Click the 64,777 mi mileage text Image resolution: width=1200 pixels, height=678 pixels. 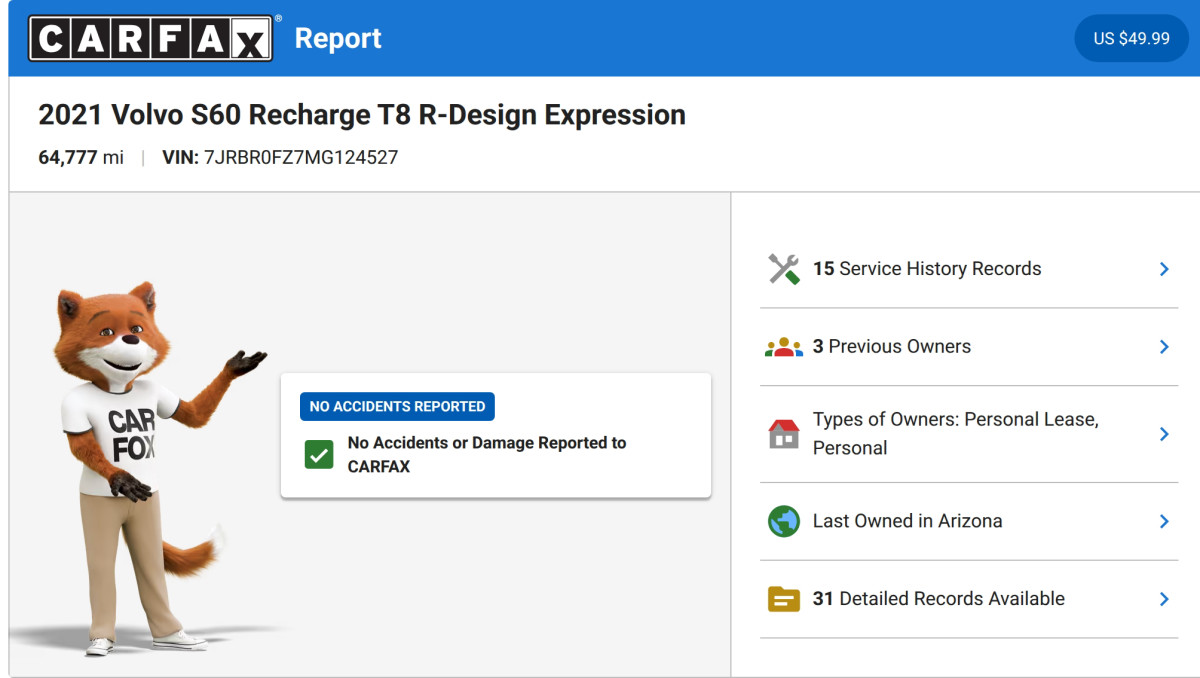tap(81, 157)
